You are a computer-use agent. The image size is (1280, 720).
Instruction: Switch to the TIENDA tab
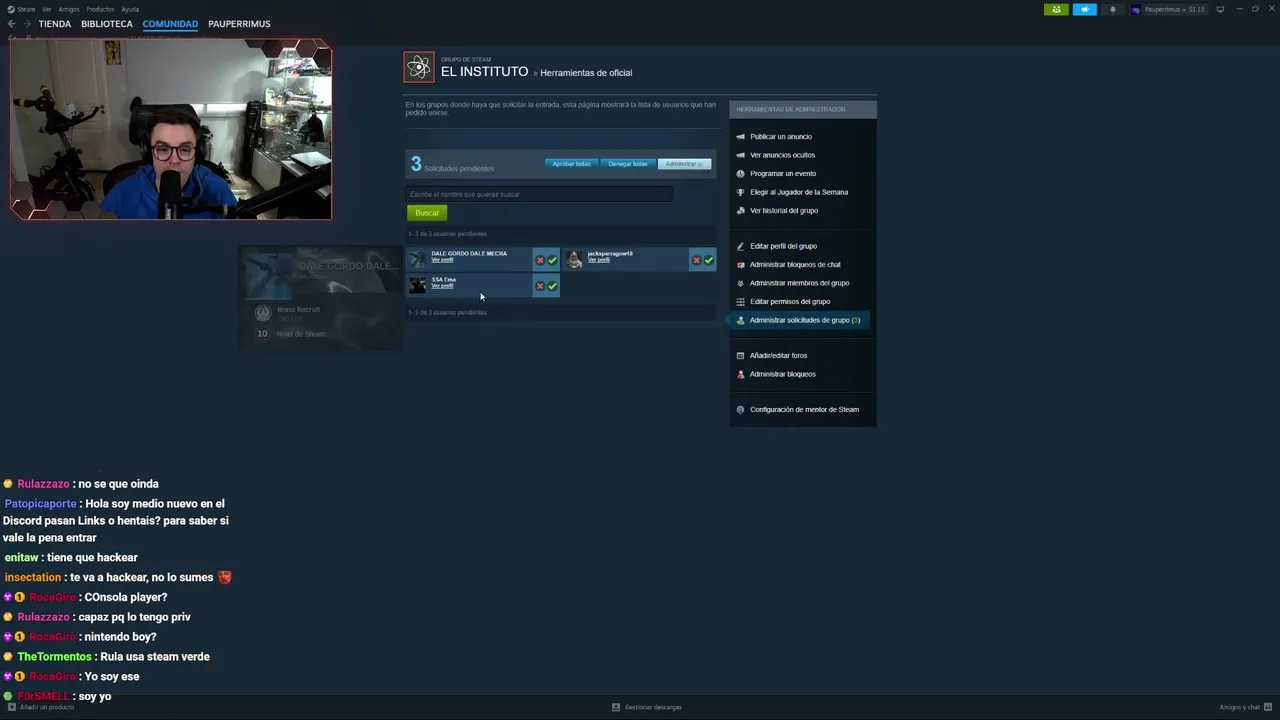[x=55, y=24]
